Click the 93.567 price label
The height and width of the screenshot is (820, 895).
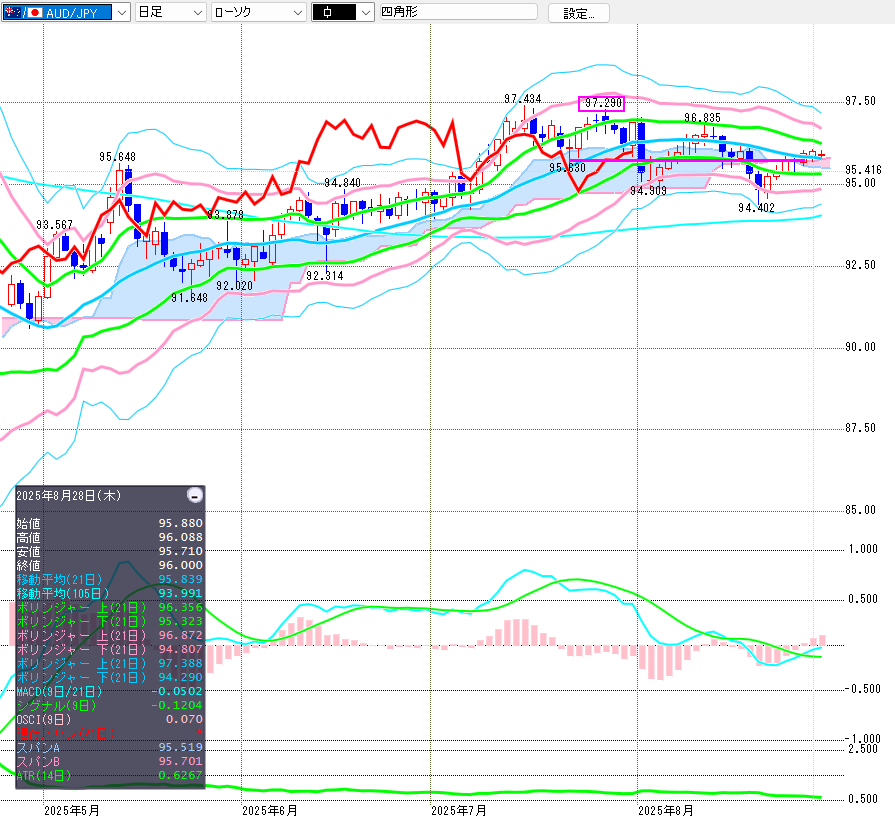coord(54,225)
